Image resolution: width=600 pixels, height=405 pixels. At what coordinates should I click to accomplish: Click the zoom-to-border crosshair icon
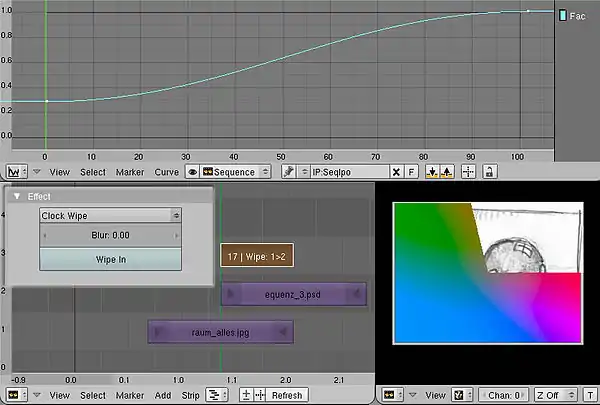tap(468, 172)
